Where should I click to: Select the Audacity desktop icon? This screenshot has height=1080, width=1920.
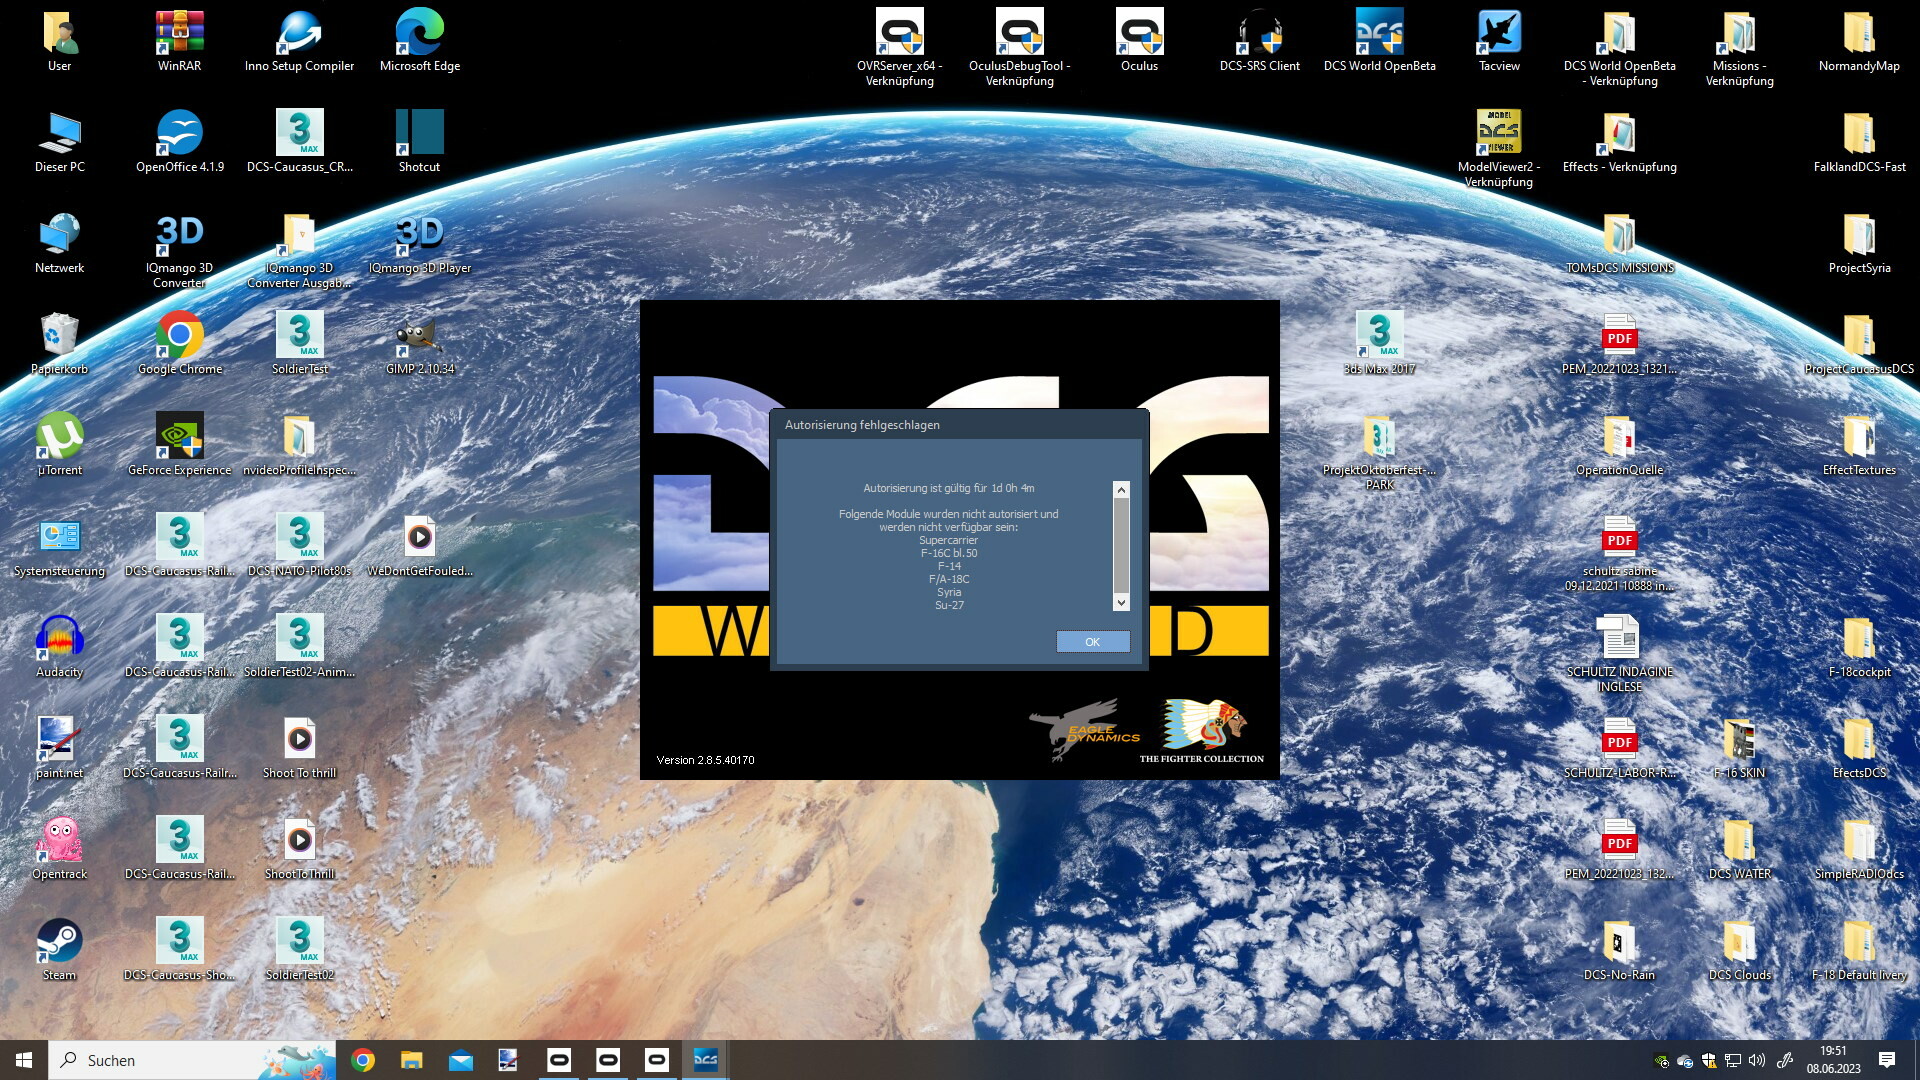[x=60, y=647]
